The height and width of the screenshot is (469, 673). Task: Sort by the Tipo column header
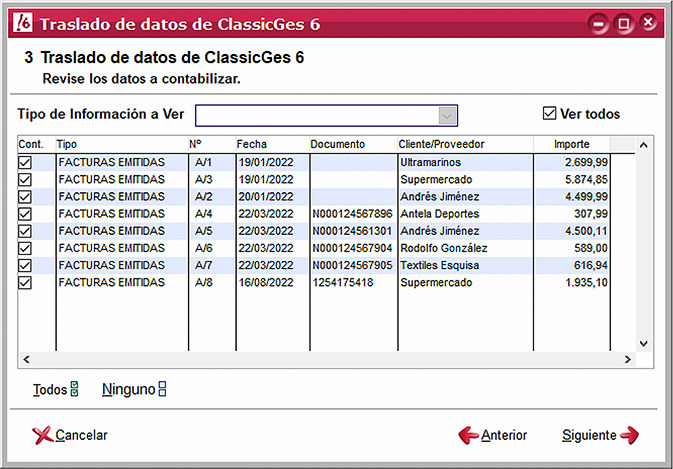pos(122,144)
